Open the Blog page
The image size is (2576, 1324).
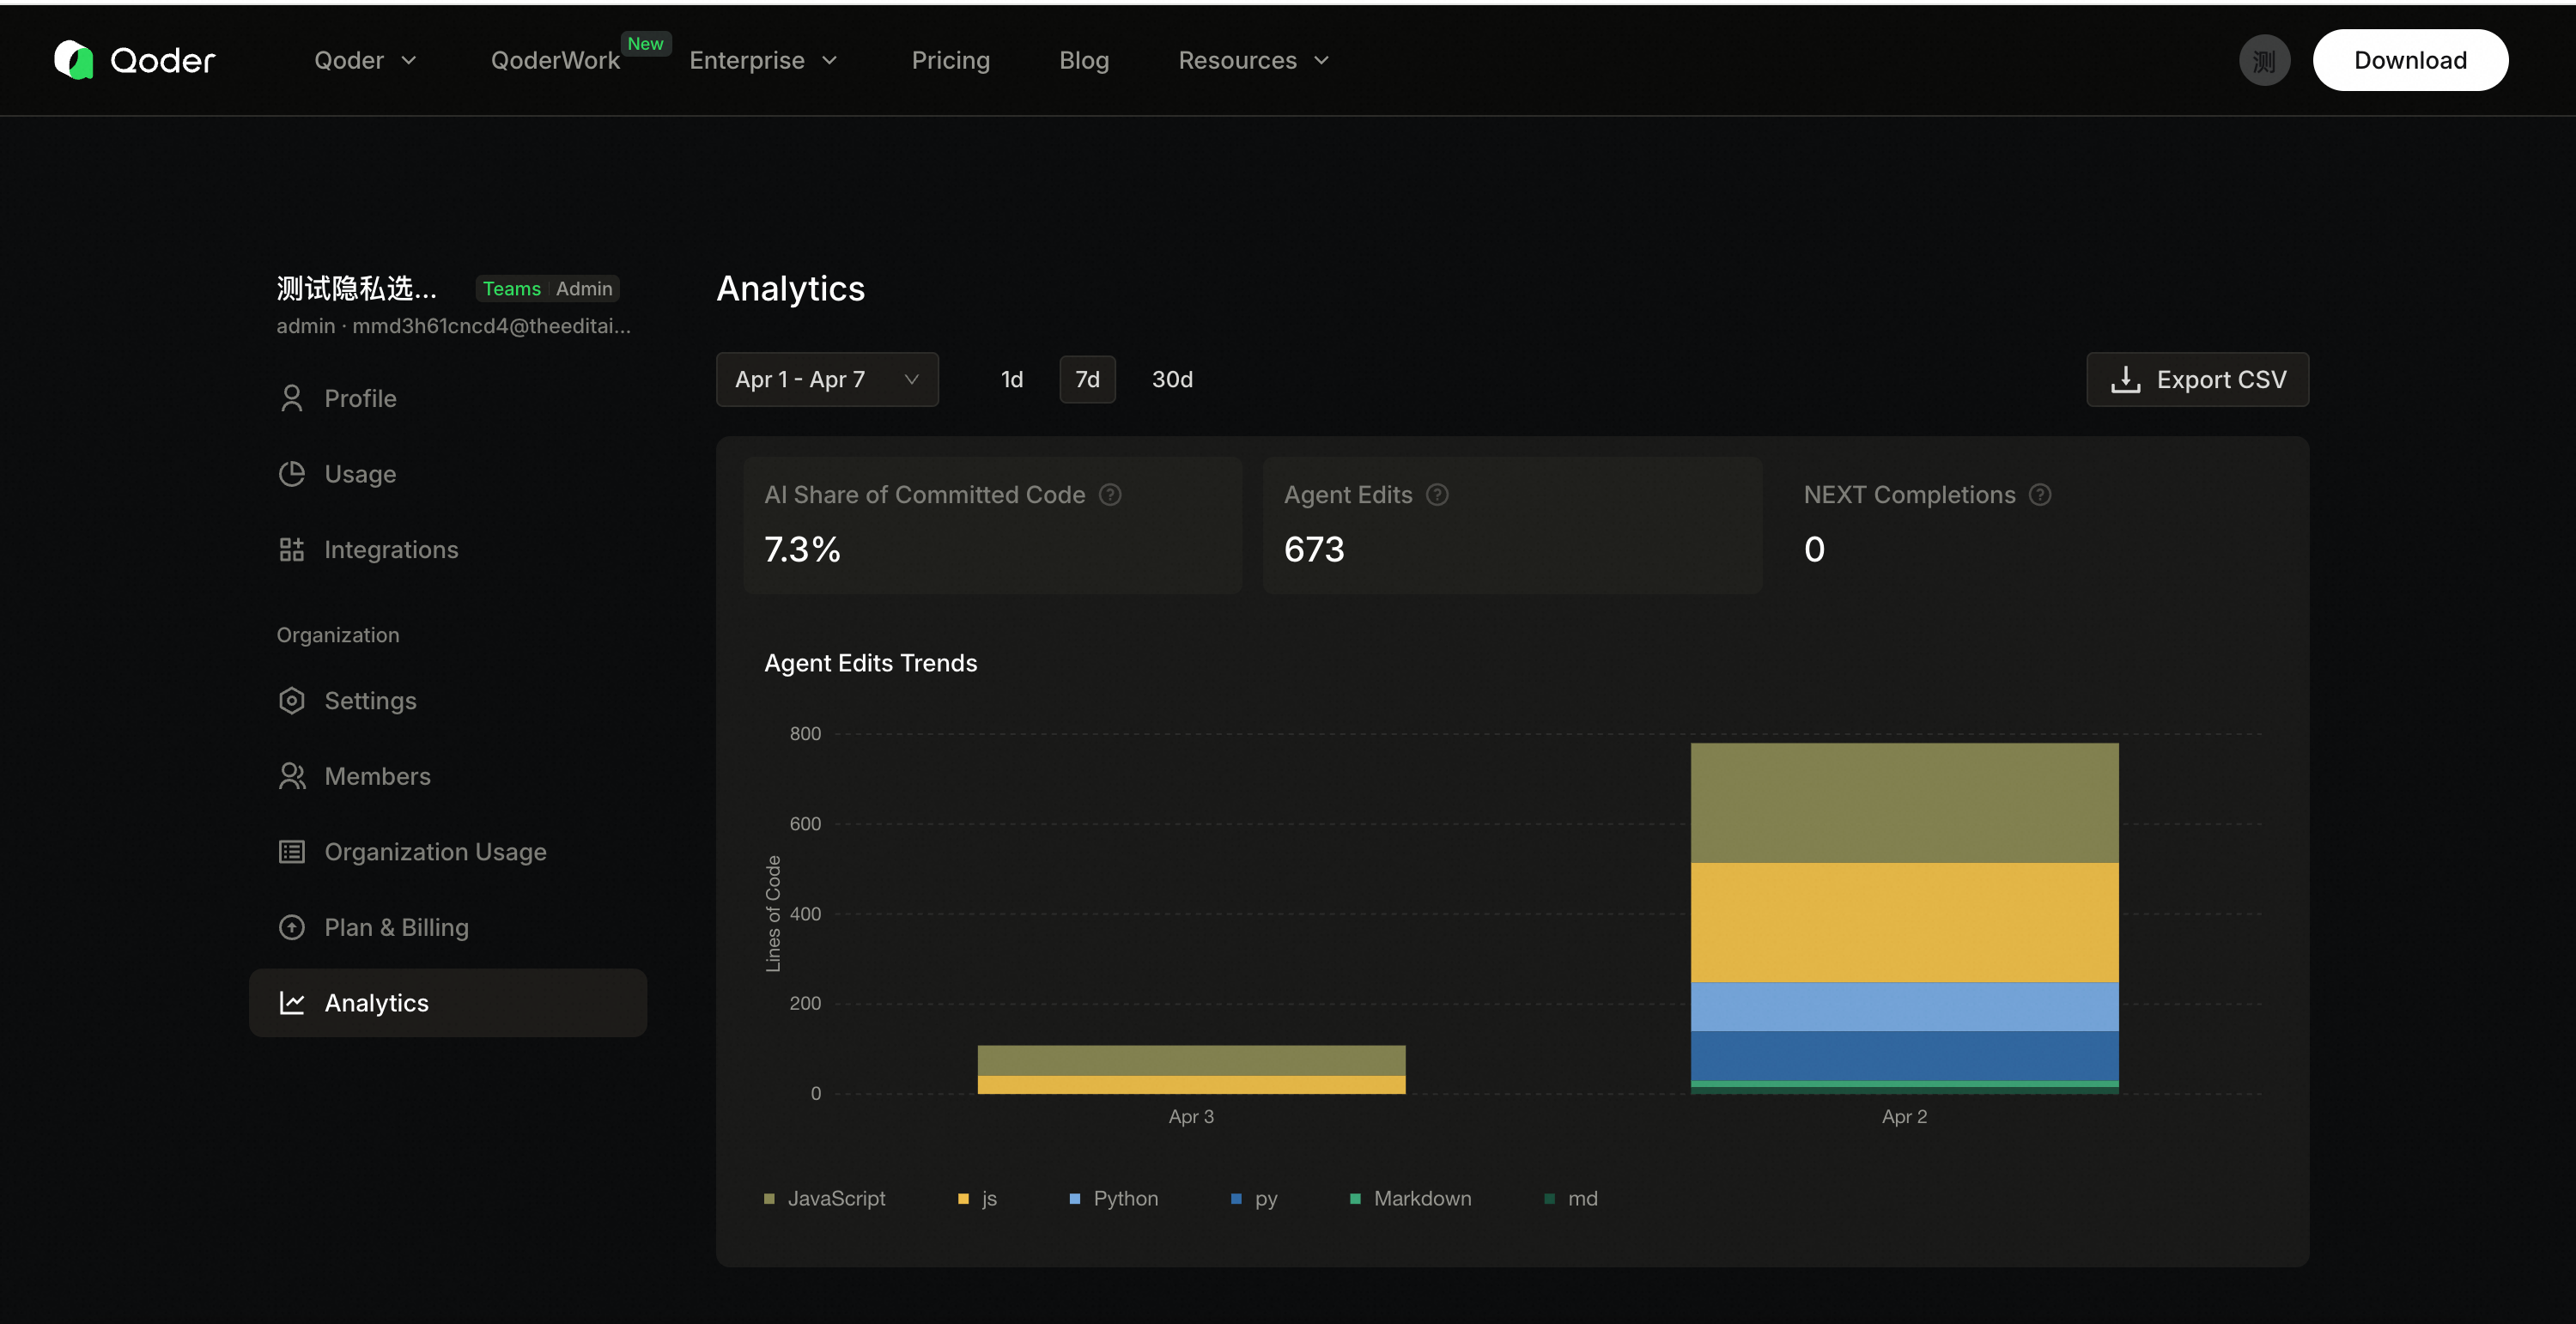pyautogui.click(x=1084, y=61)
